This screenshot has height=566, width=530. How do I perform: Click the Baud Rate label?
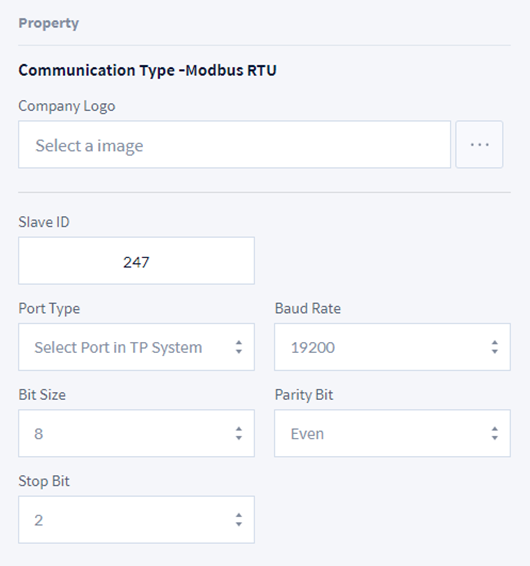coord(308,309)
